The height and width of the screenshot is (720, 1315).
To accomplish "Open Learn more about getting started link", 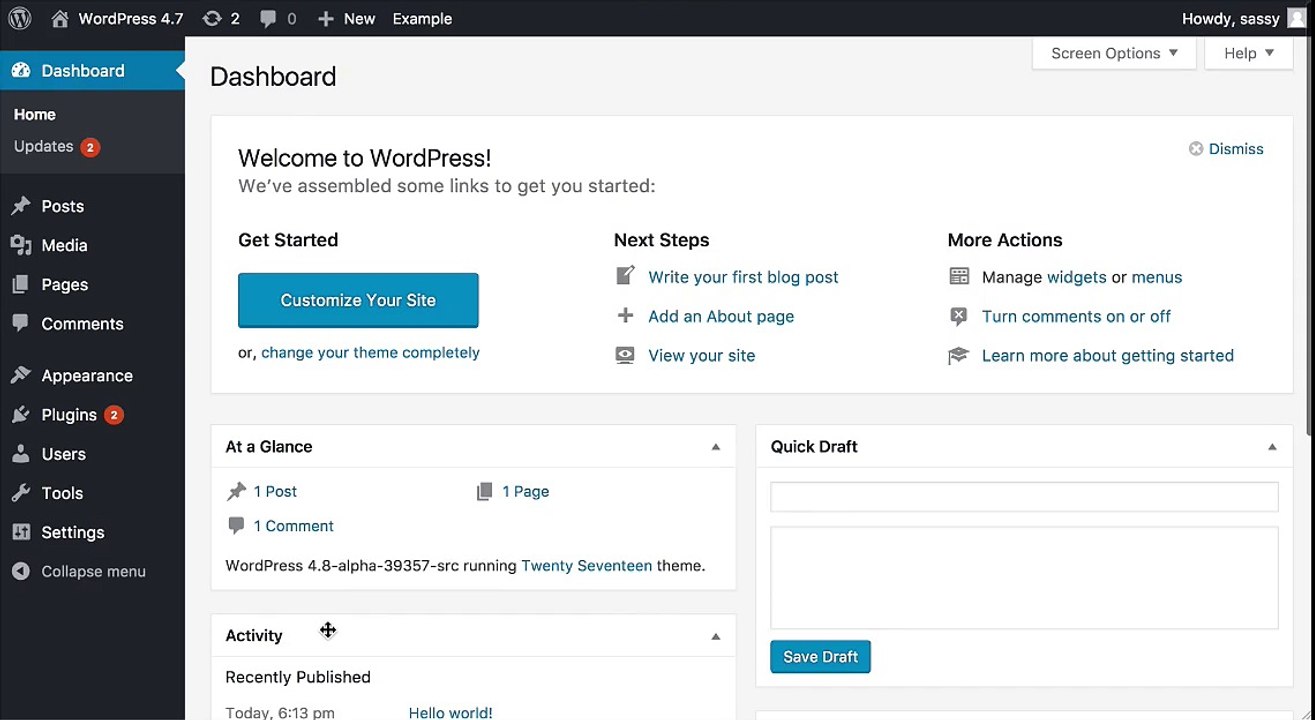I will coord(1107,355).
